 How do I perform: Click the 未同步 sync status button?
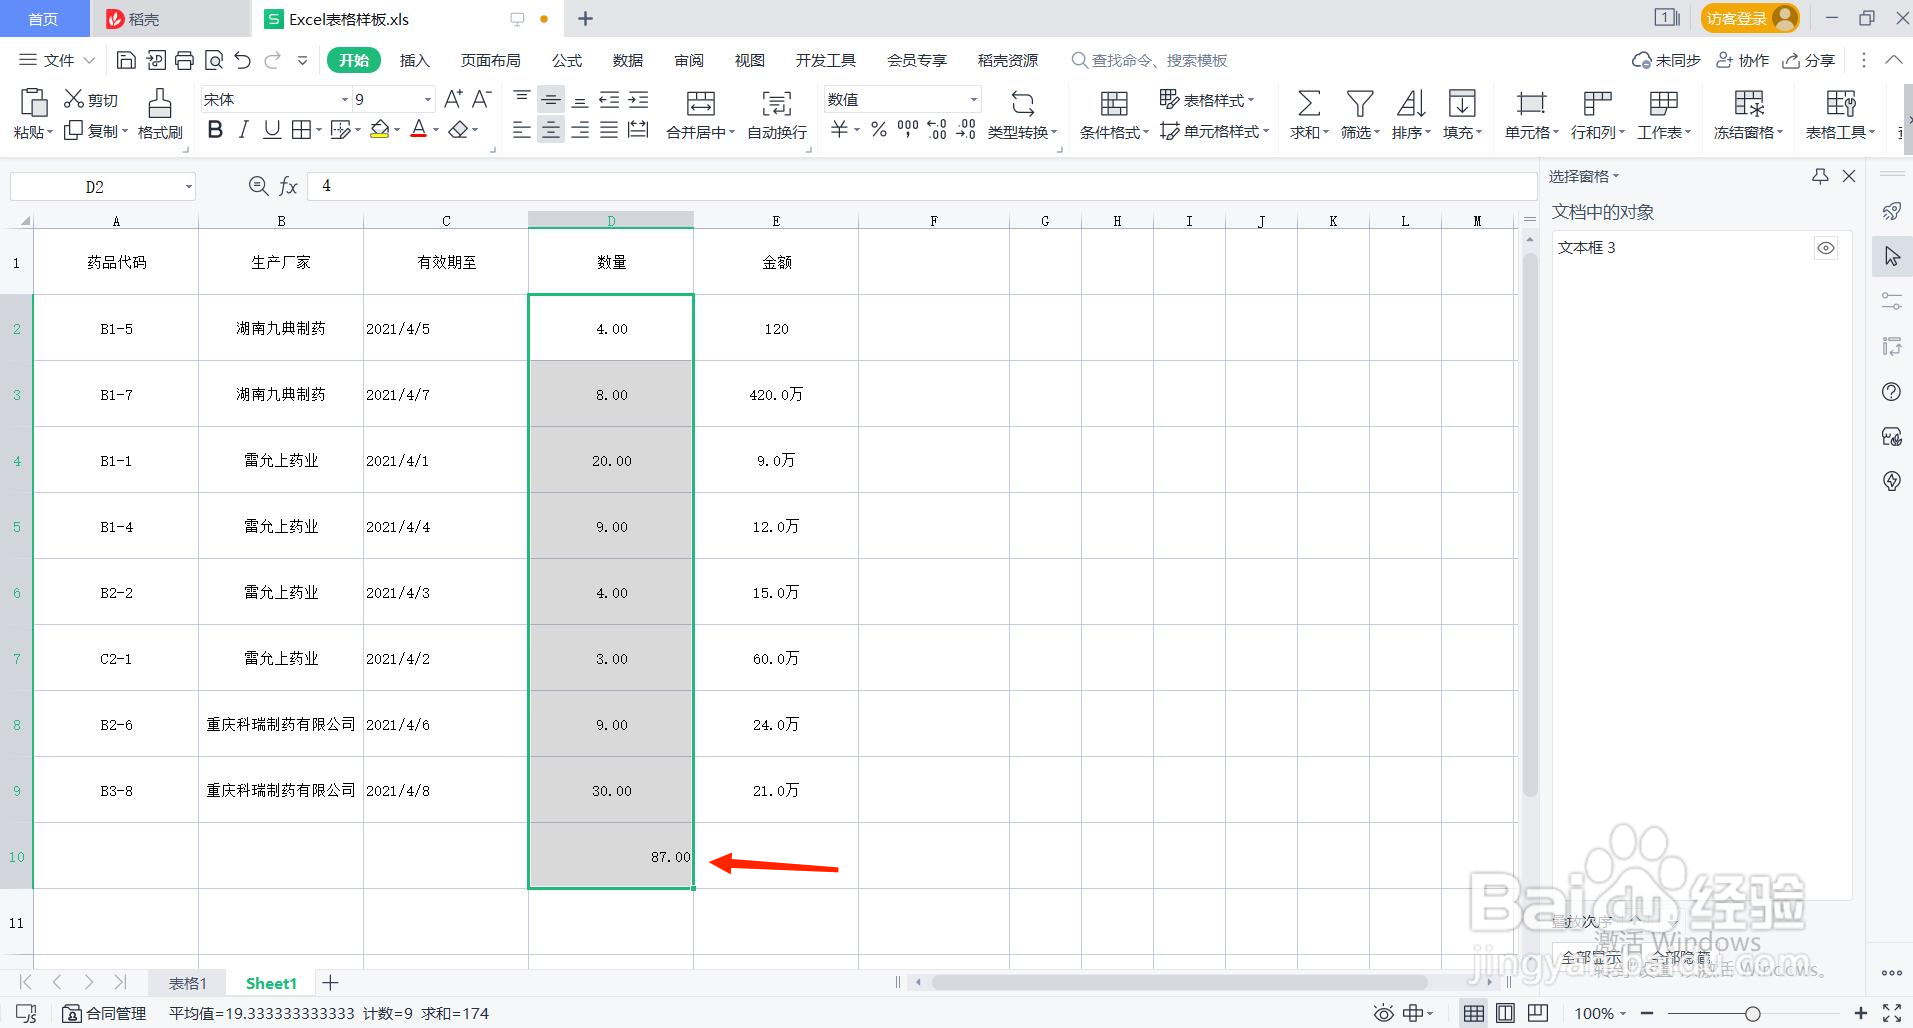click(x=1666, y=61)
